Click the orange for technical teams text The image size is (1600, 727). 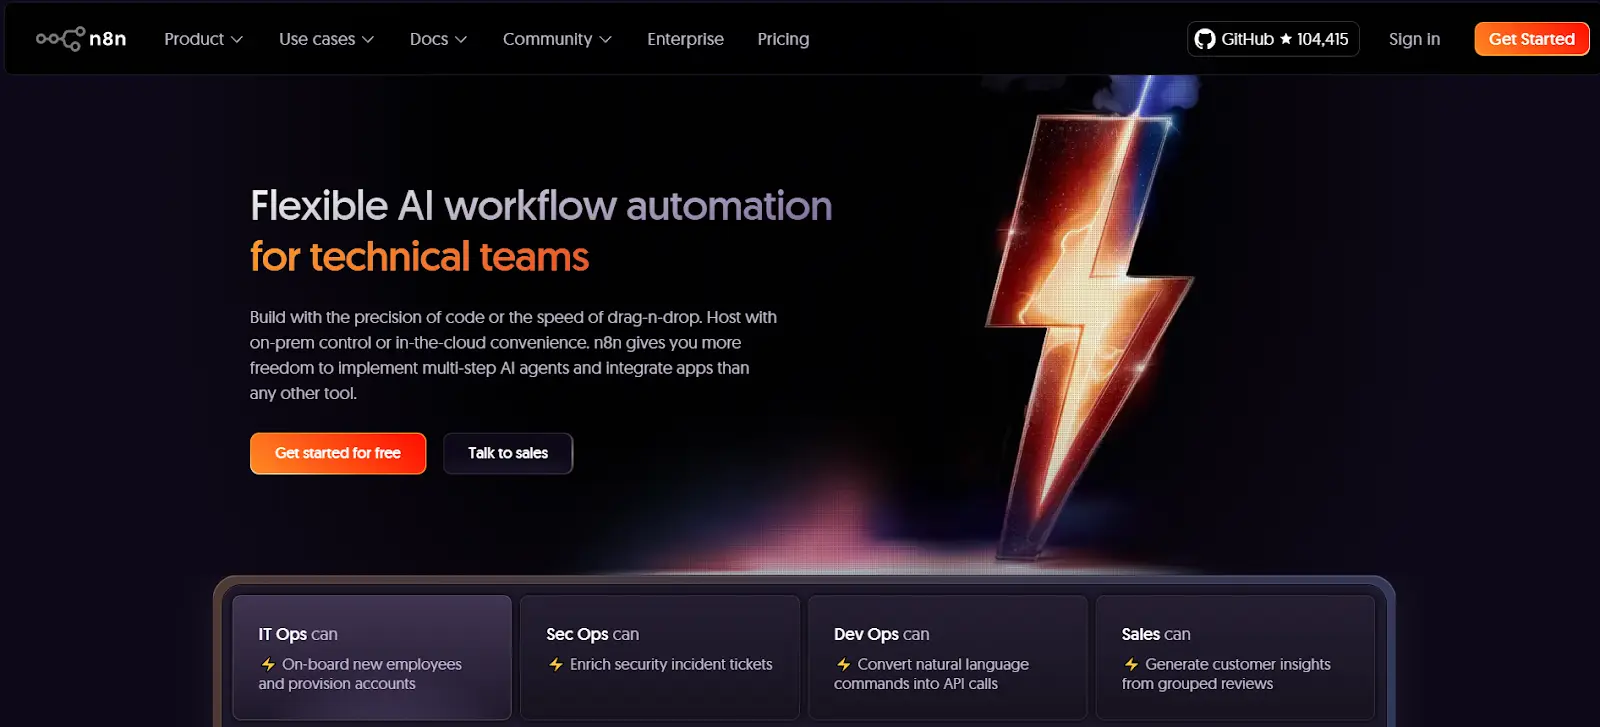point(419,257)
